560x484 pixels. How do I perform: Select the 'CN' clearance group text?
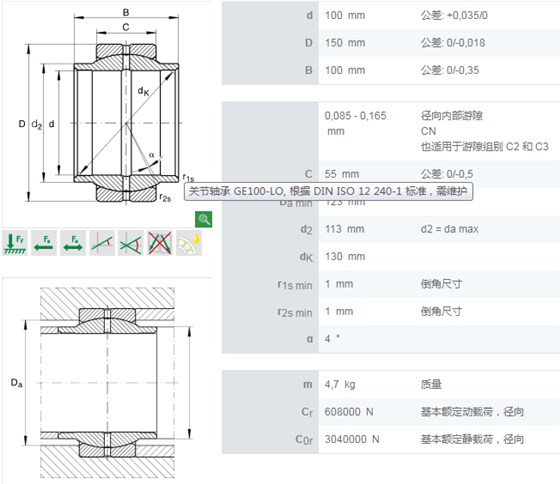(429, 131)
